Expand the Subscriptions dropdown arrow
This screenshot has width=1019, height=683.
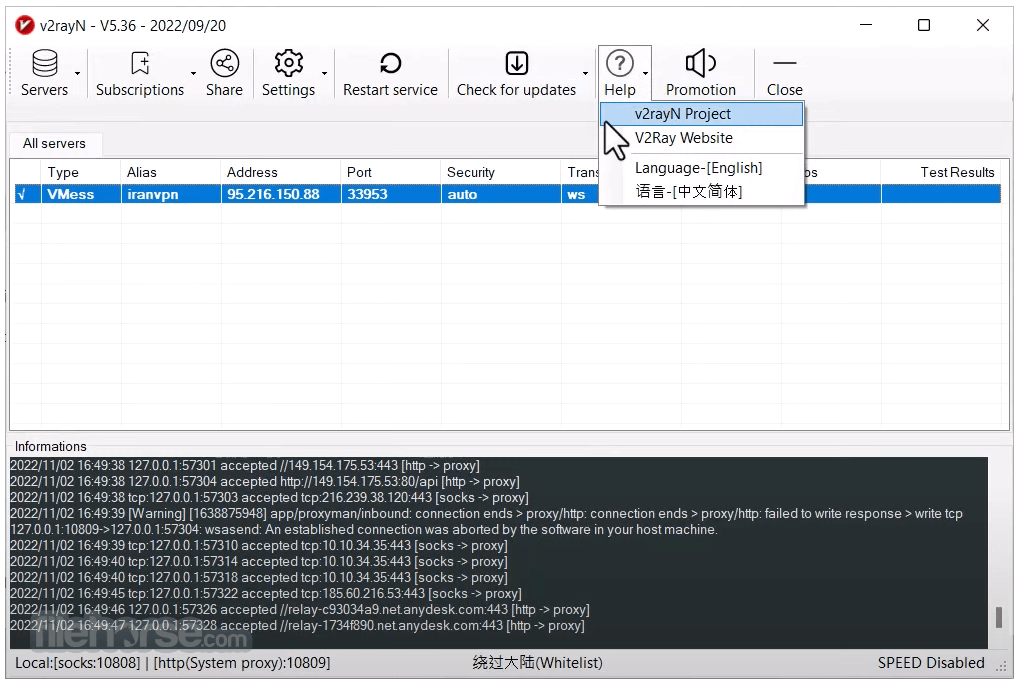tap(193, 73)
